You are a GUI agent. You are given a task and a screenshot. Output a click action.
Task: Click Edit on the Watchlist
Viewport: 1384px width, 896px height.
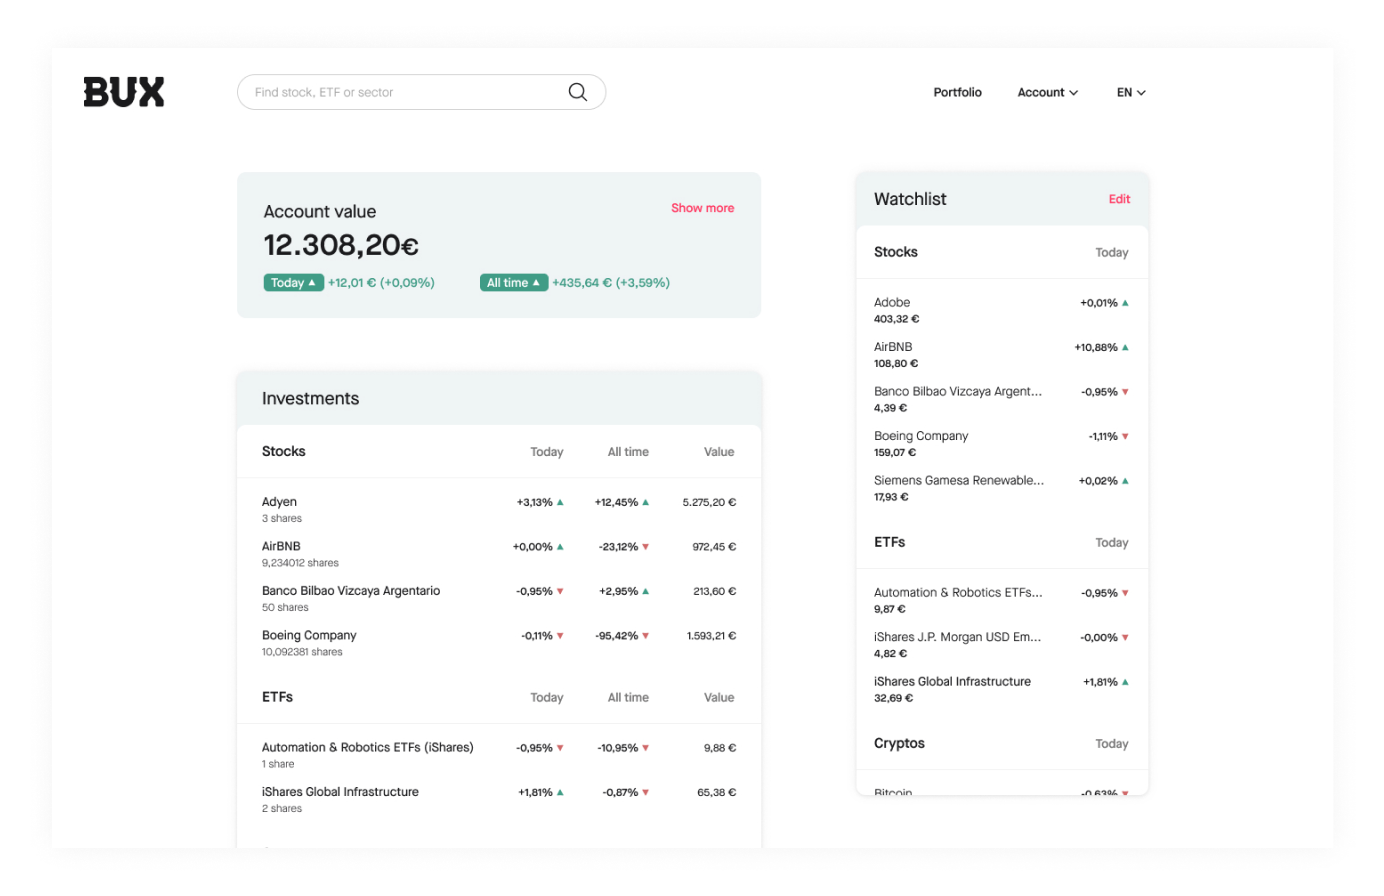(x=1119, y=199)
